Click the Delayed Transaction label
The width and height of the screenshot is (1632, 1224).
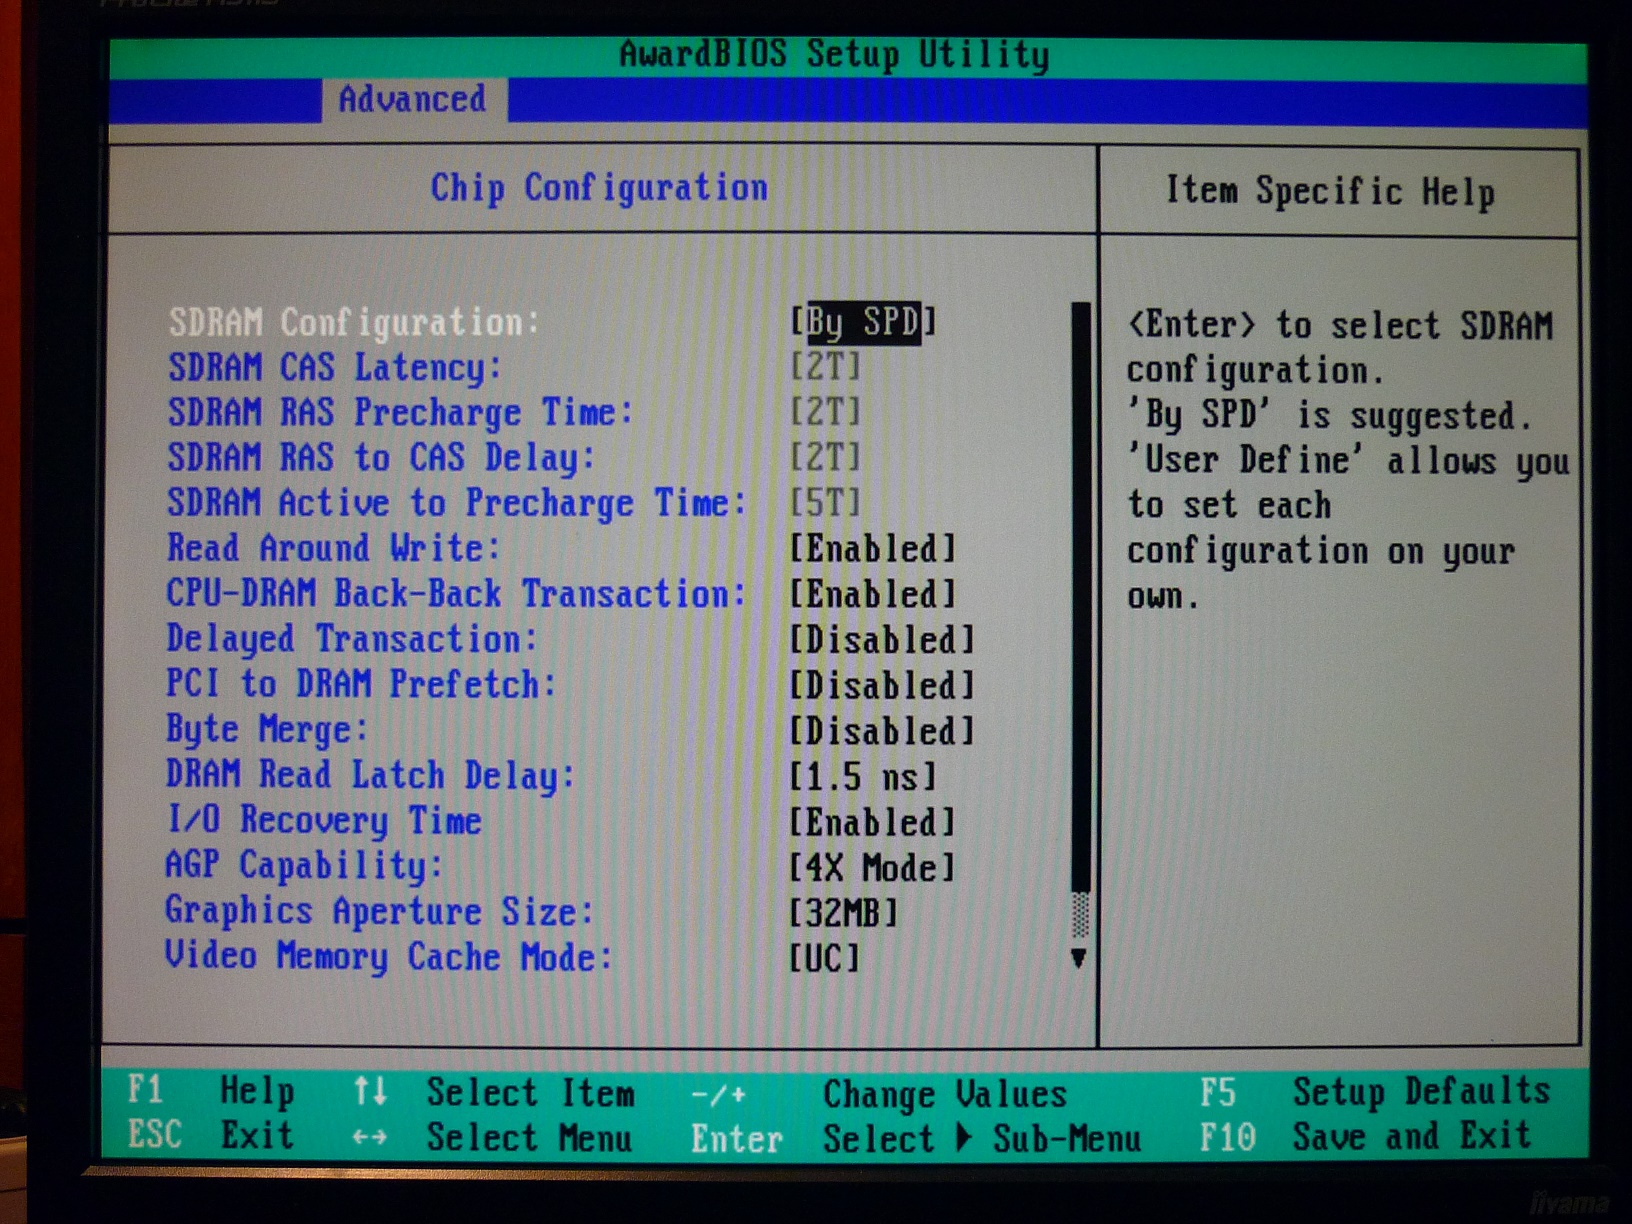click(x=352, y=639)
